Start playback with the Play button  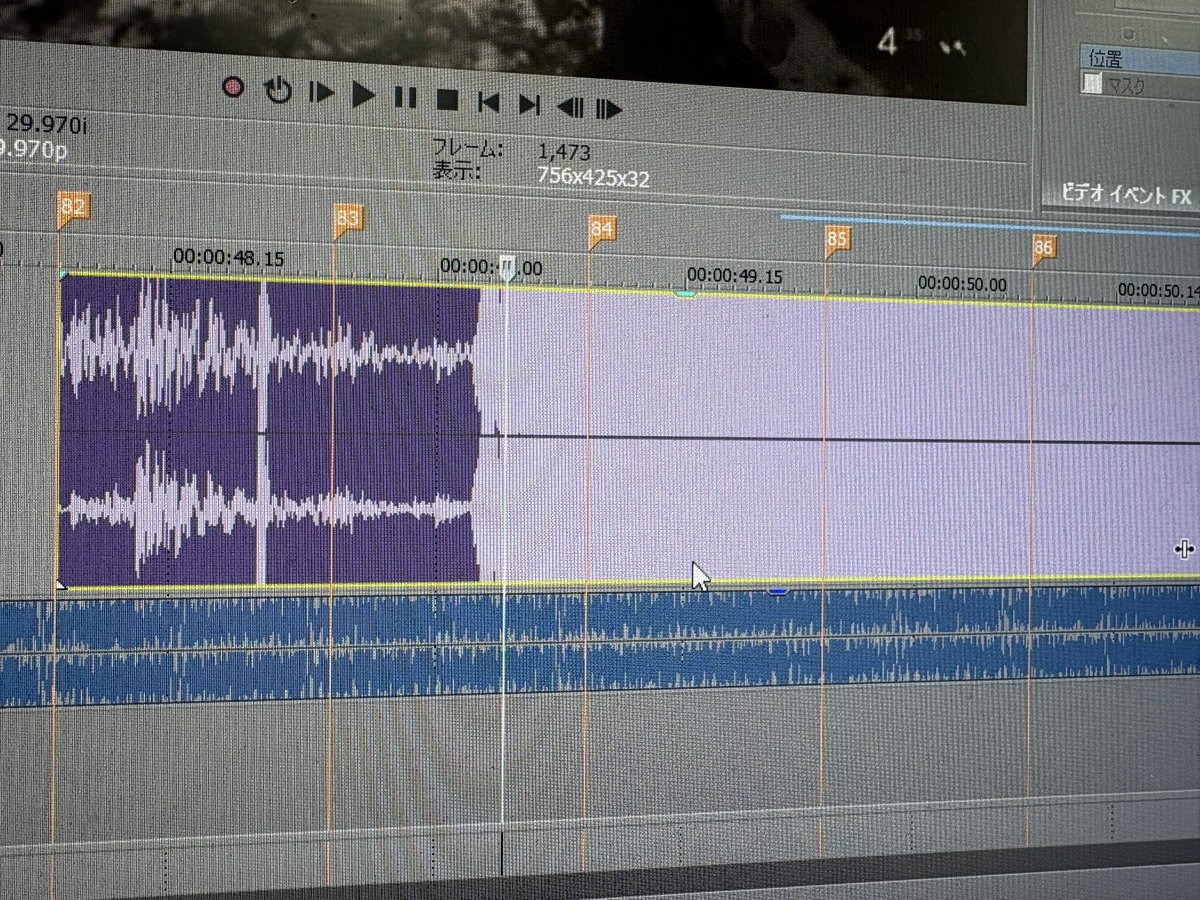363,95
